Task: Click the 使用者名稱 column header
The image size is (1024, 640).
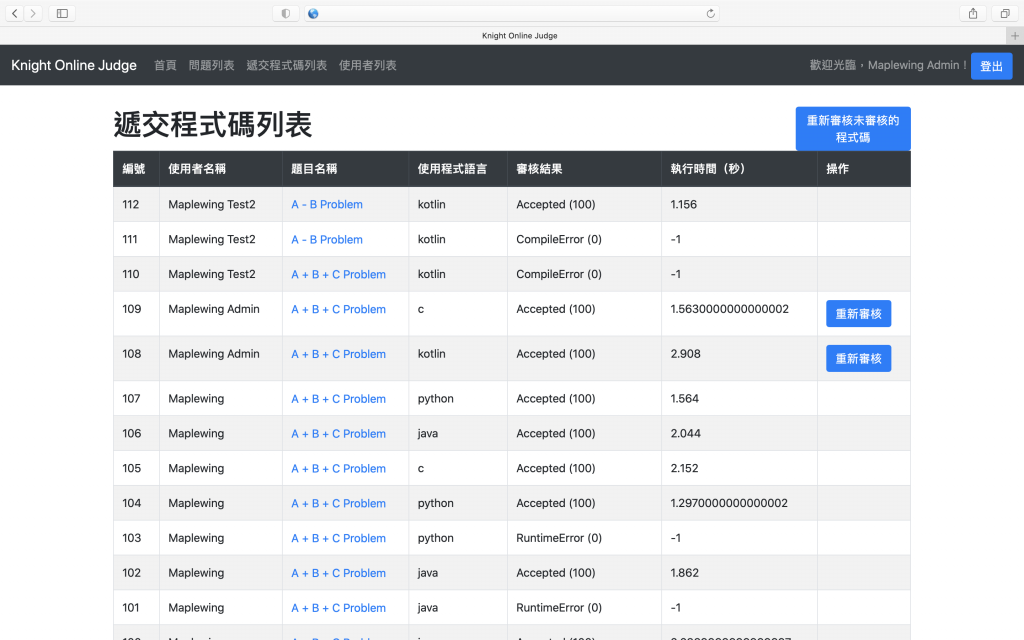Action: pyautogui.click(x=221, y=169)
